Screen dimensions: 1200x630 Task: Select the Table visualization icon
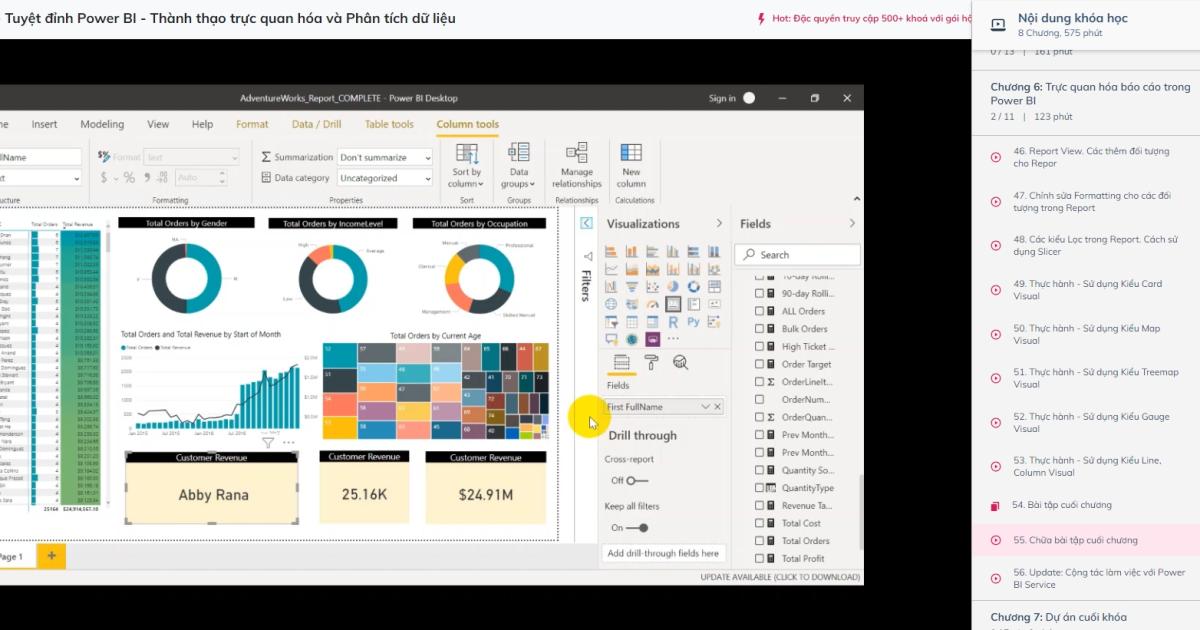pos(631,322)
